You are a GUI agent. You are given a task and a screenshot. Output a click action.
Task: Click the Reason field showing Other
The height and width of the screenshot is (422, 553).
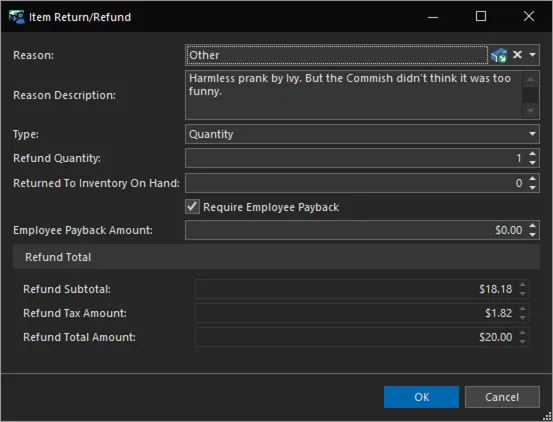(x=337, y=55)
